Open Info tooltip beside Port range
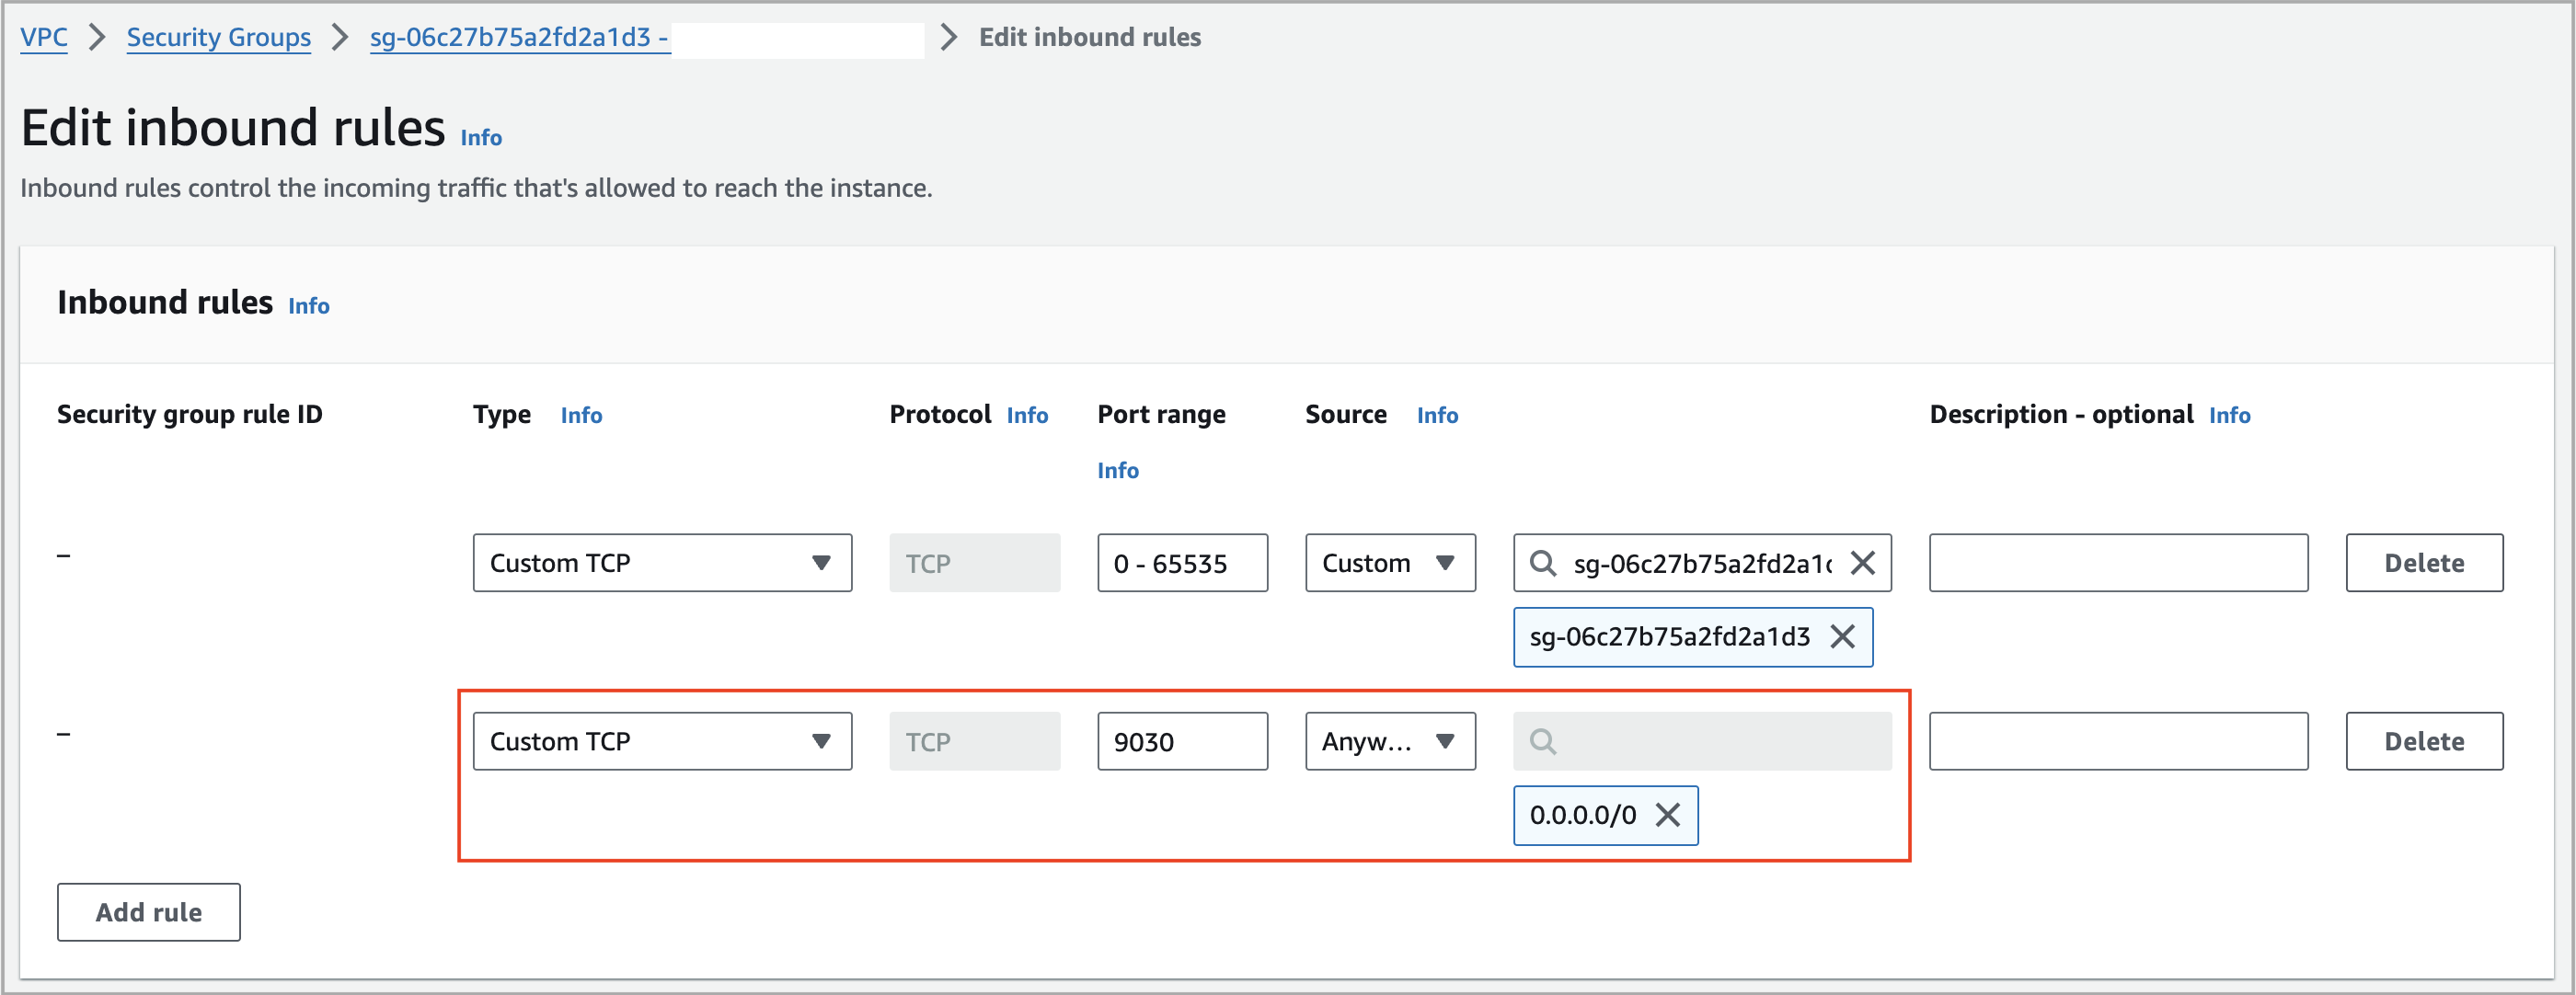 click(1117, 470)
